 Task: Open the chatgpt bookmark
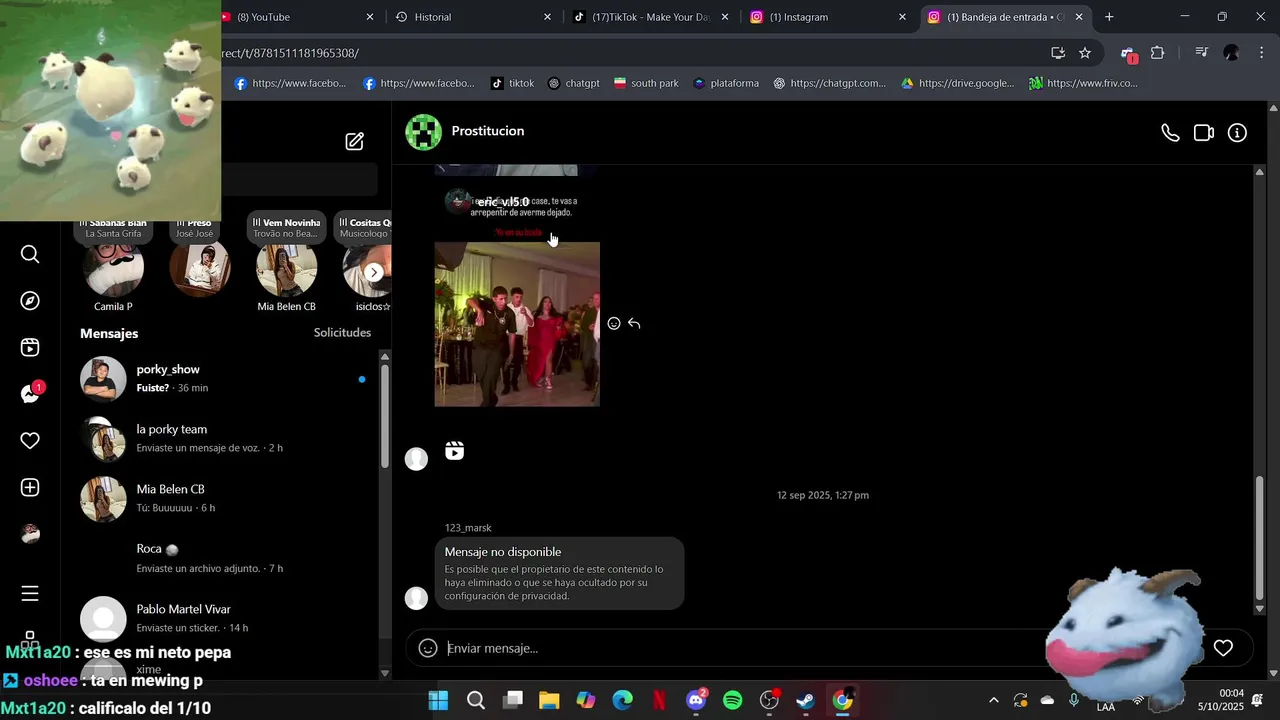click(573, 83)
